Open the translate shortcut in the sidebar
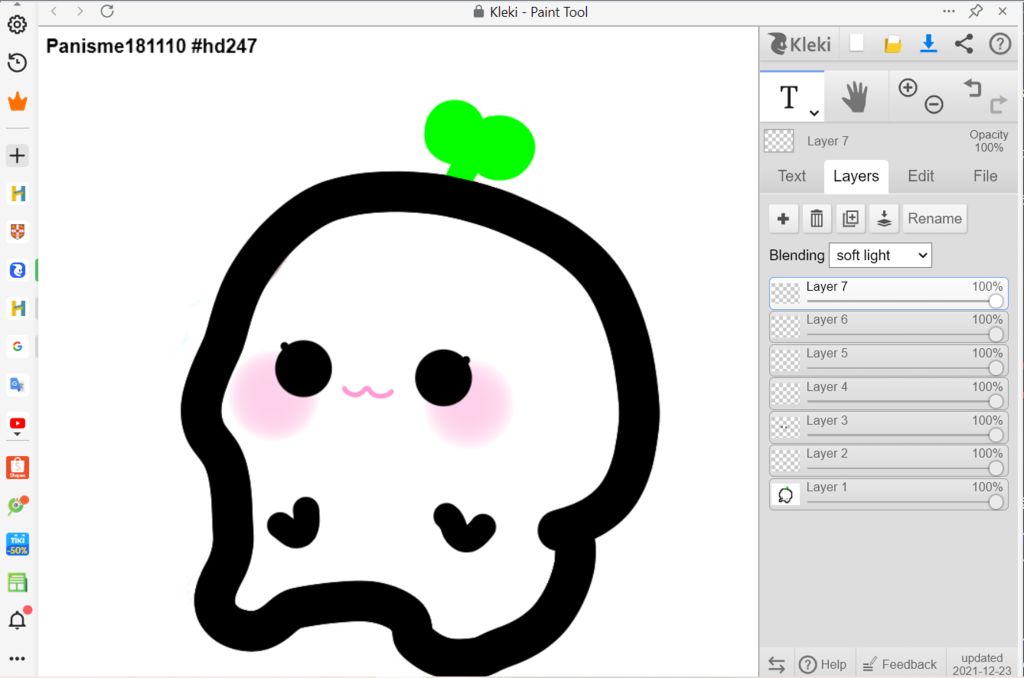Screen dimensions: 1024x678 pos(17,385)
